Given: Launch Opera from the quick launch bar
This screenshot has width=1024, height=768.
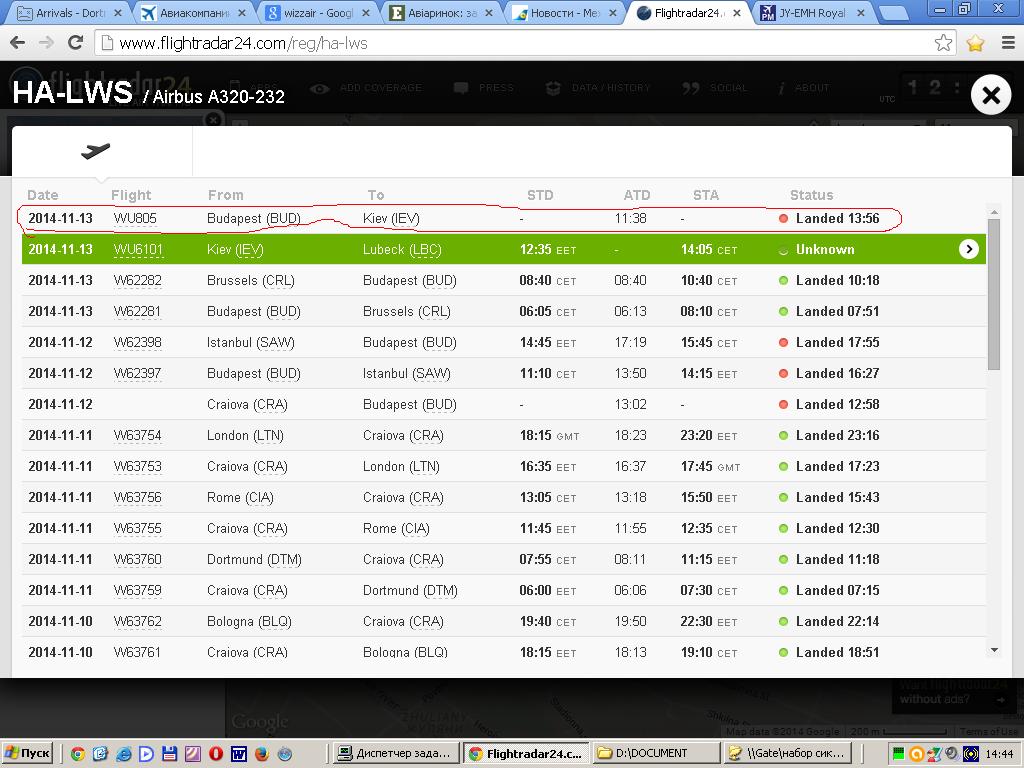Looking at the screenshot, I should coord(215,753).
